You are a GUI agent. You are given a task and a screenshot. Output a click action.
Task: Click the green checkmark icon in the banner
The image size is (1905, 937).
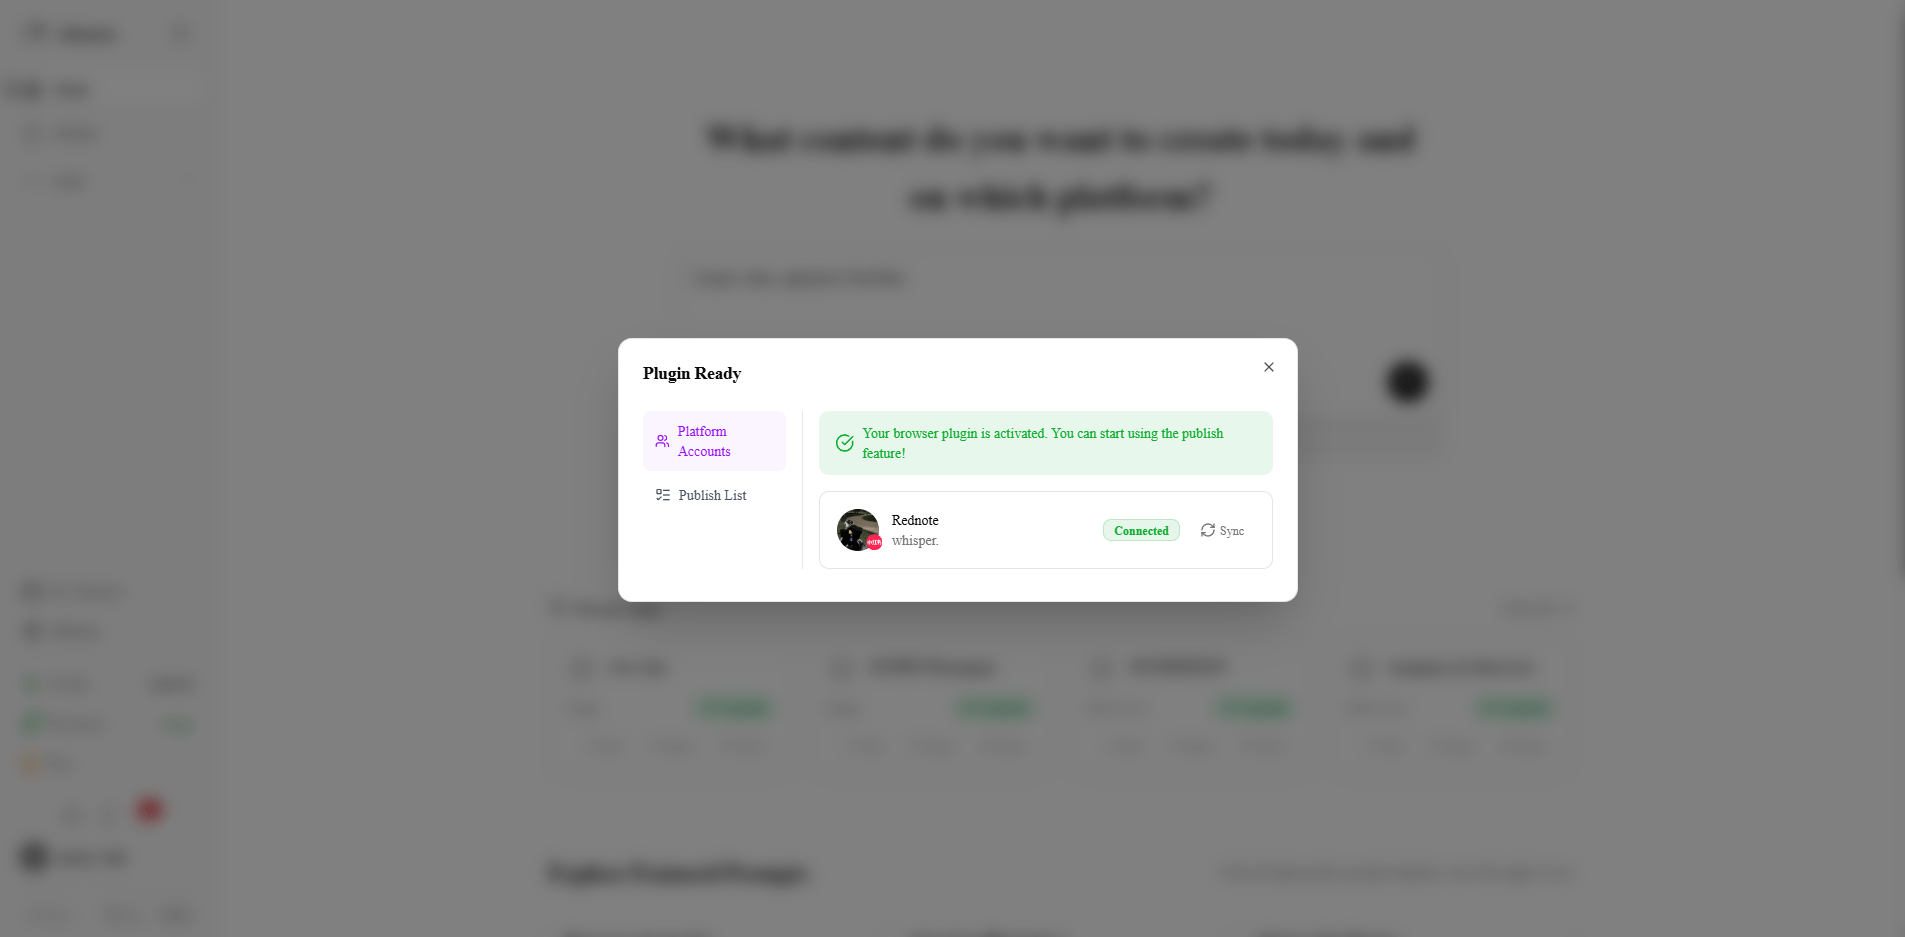pos(844,442)
